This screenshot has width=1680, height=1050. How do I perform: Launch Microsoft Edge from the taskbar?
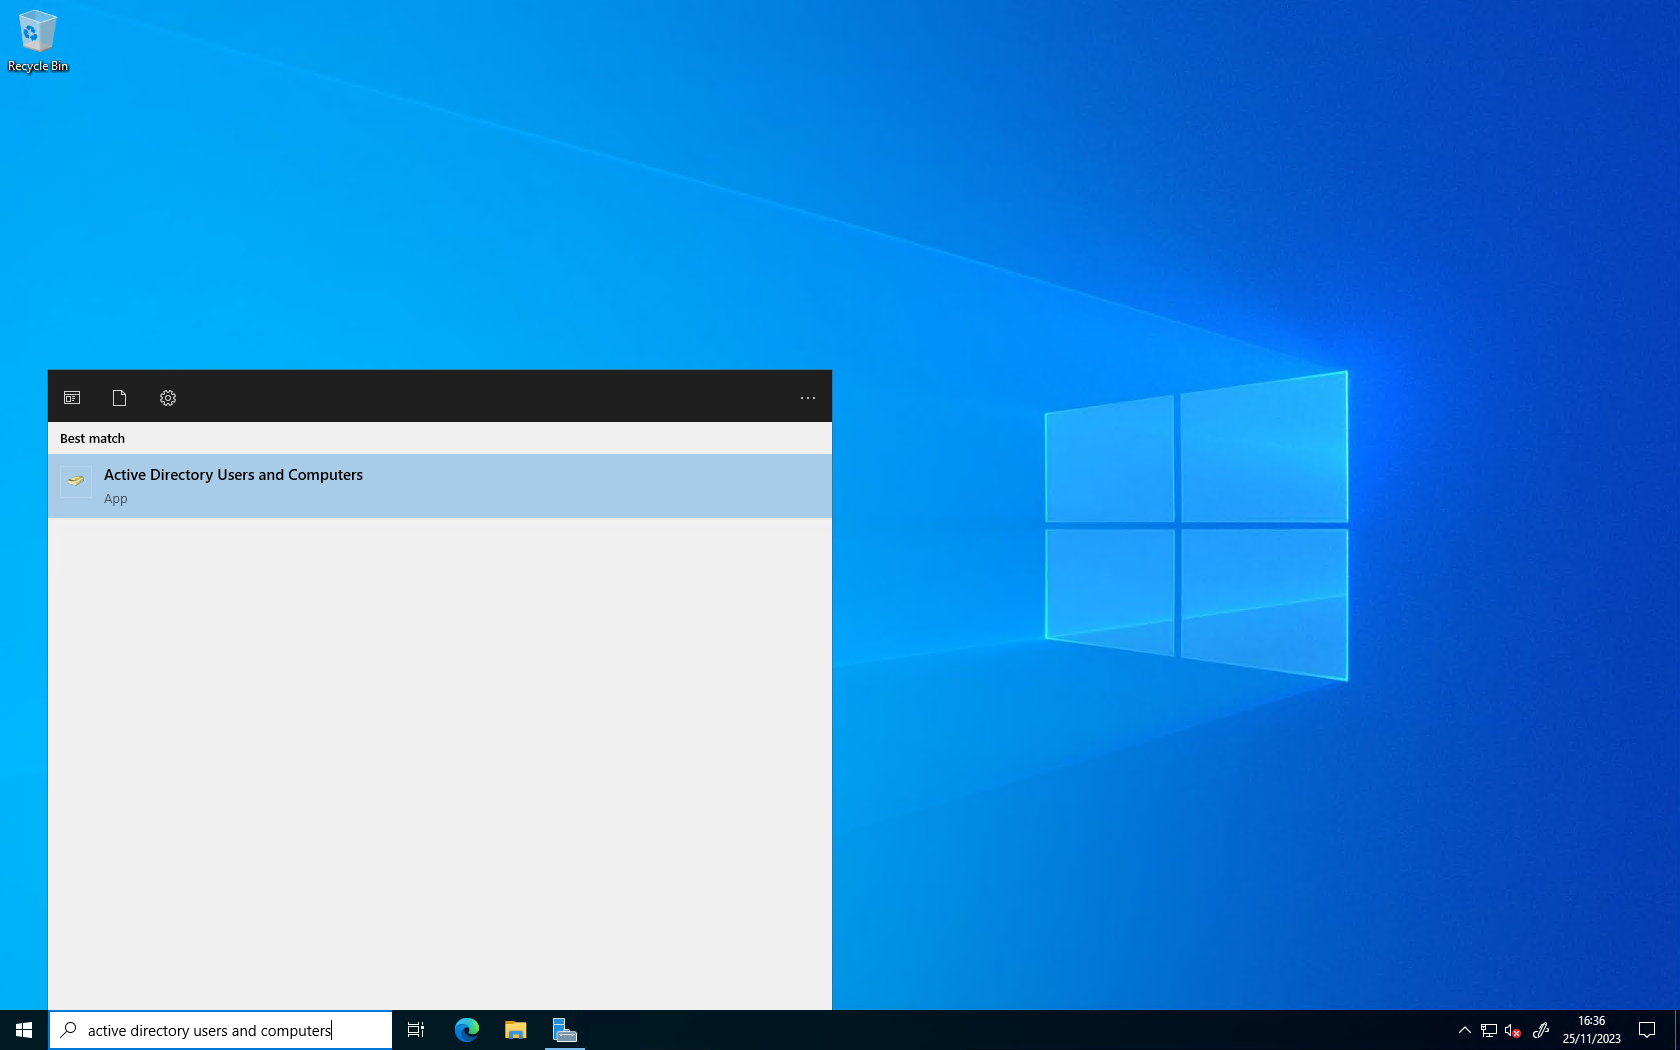pos(467,1030)
